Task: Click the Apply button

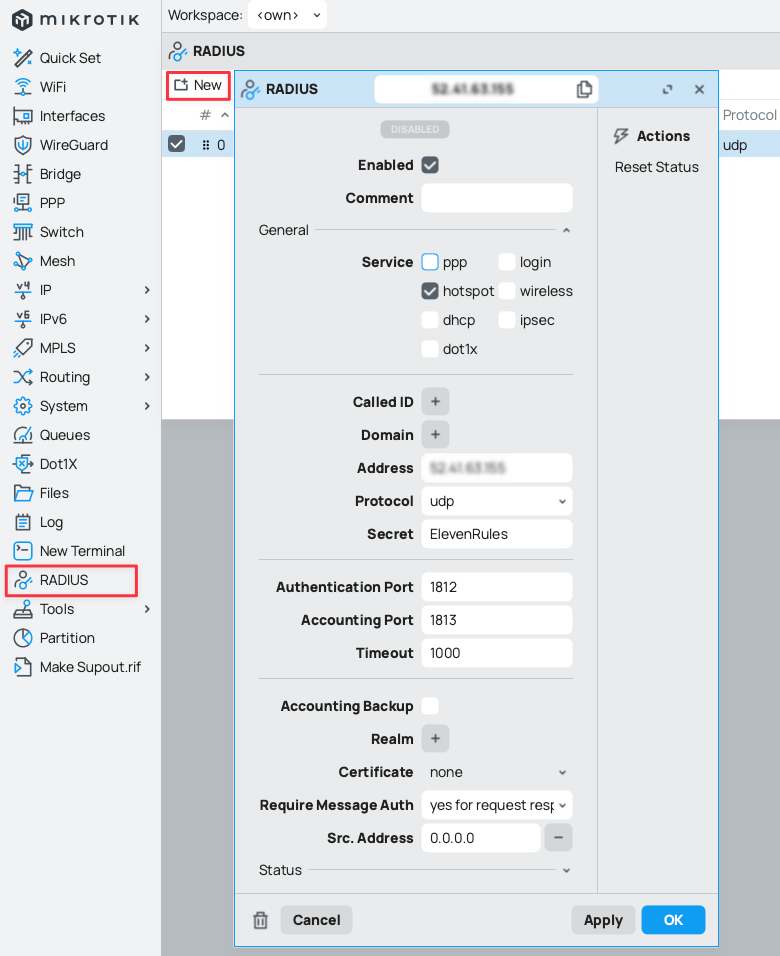Action: click(603, 920)
